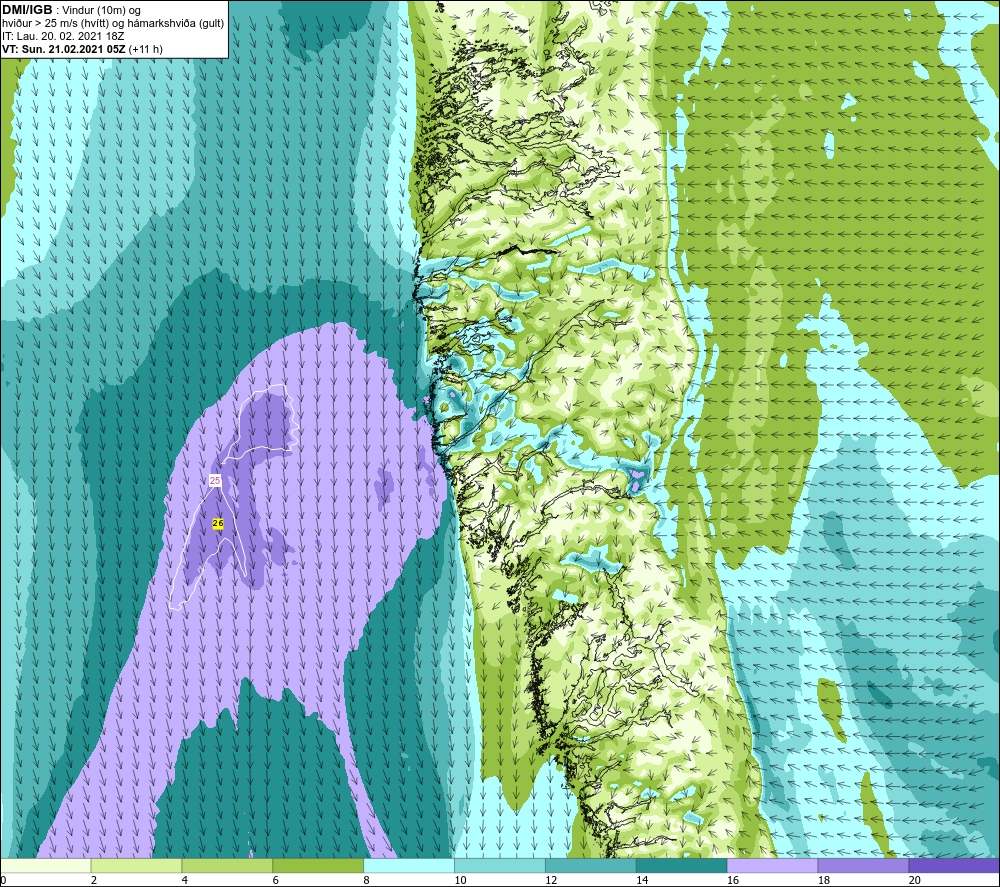Click the 18-20 m/s purple legend swatch

coord(863,865)
